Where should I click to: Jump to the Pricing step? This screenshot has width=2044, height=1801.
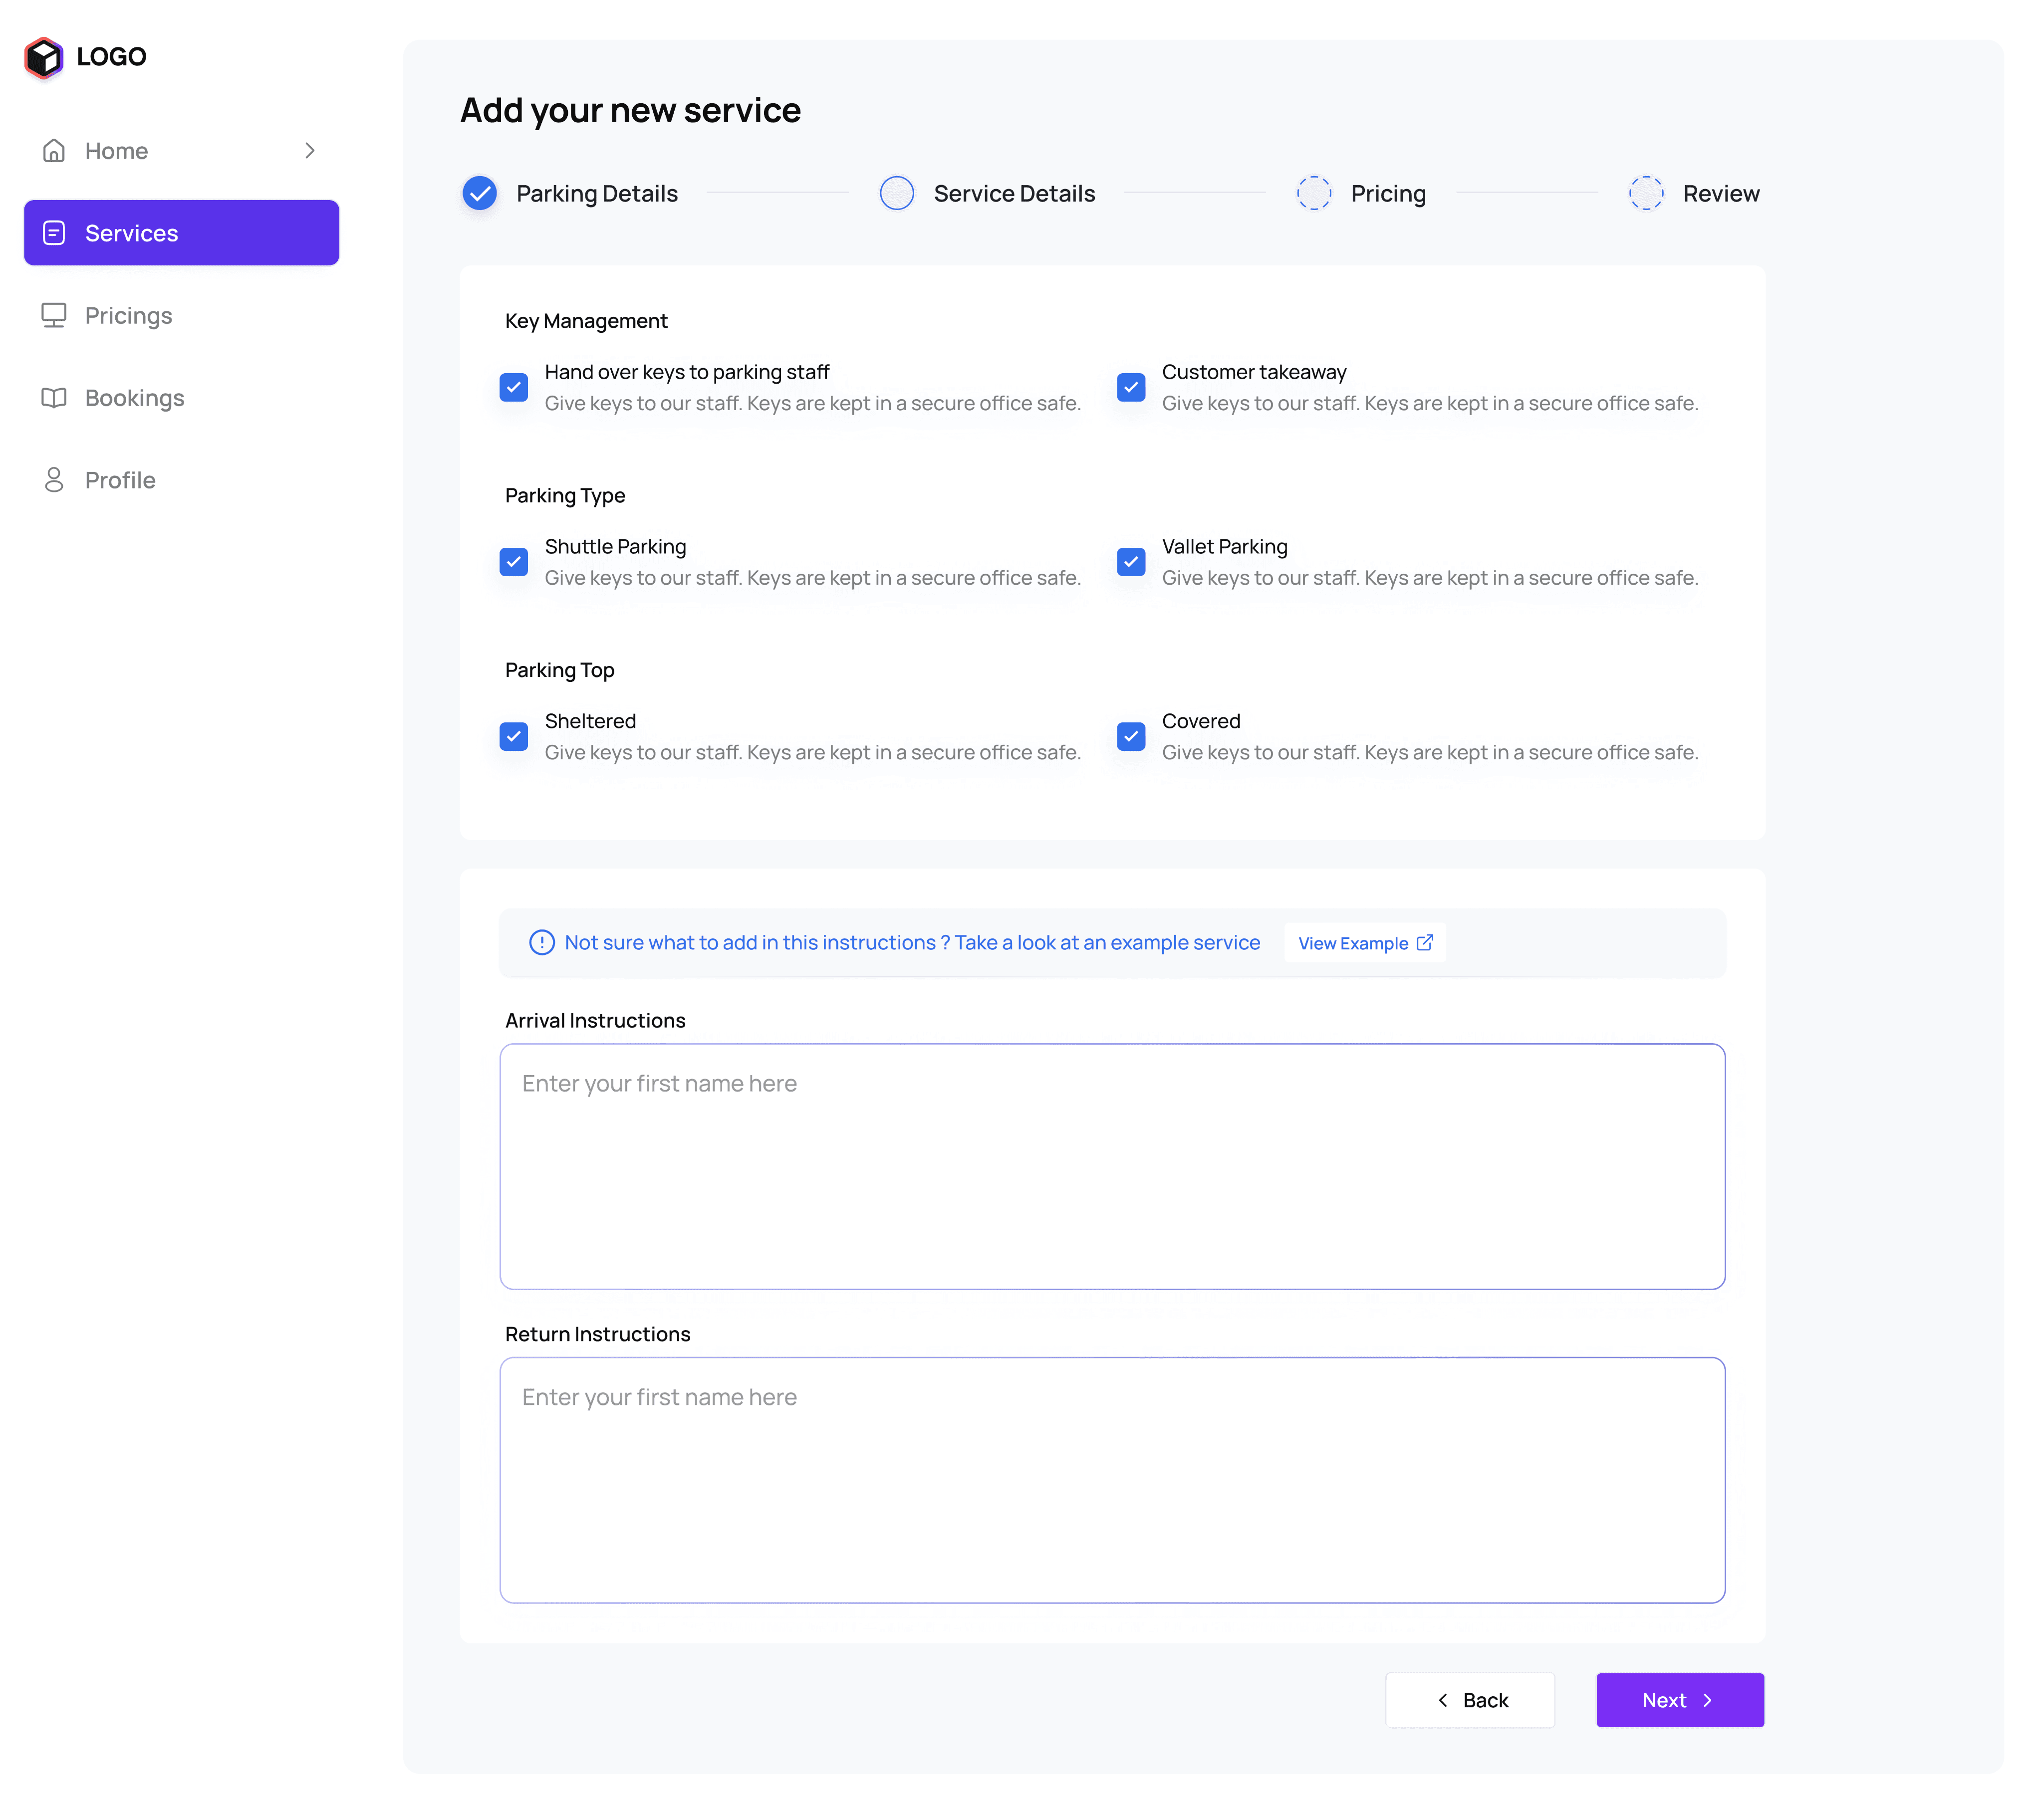(1314, 193)
